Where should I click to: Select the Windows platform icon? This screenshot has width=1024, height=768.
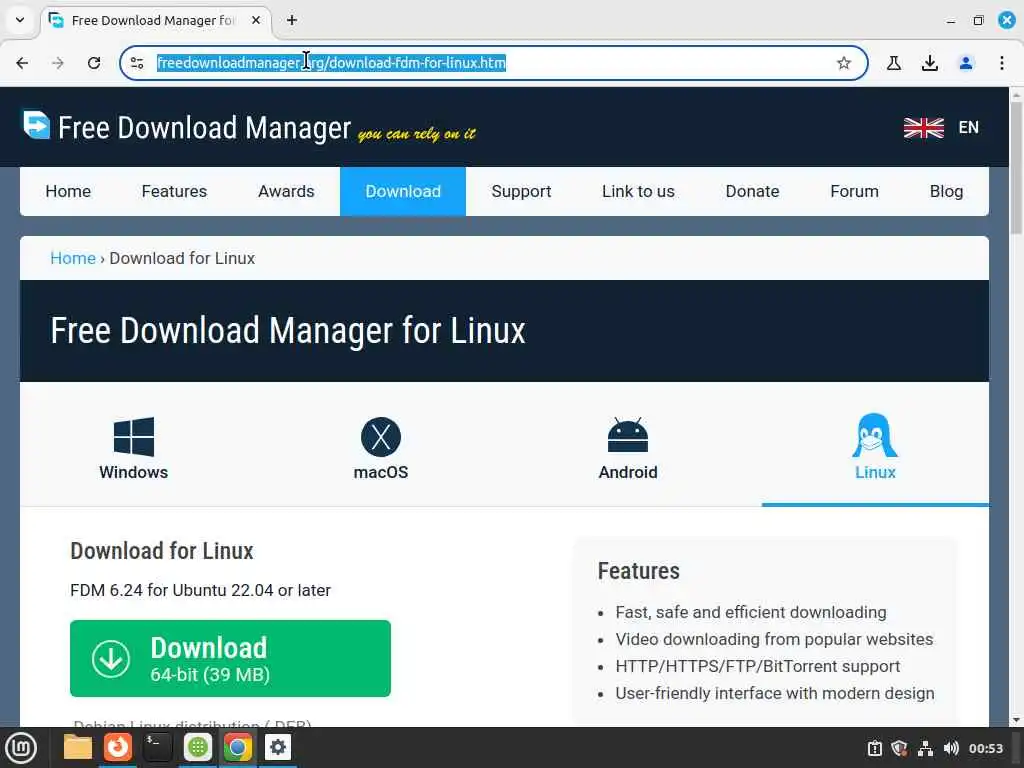click(x=134, y=436)
